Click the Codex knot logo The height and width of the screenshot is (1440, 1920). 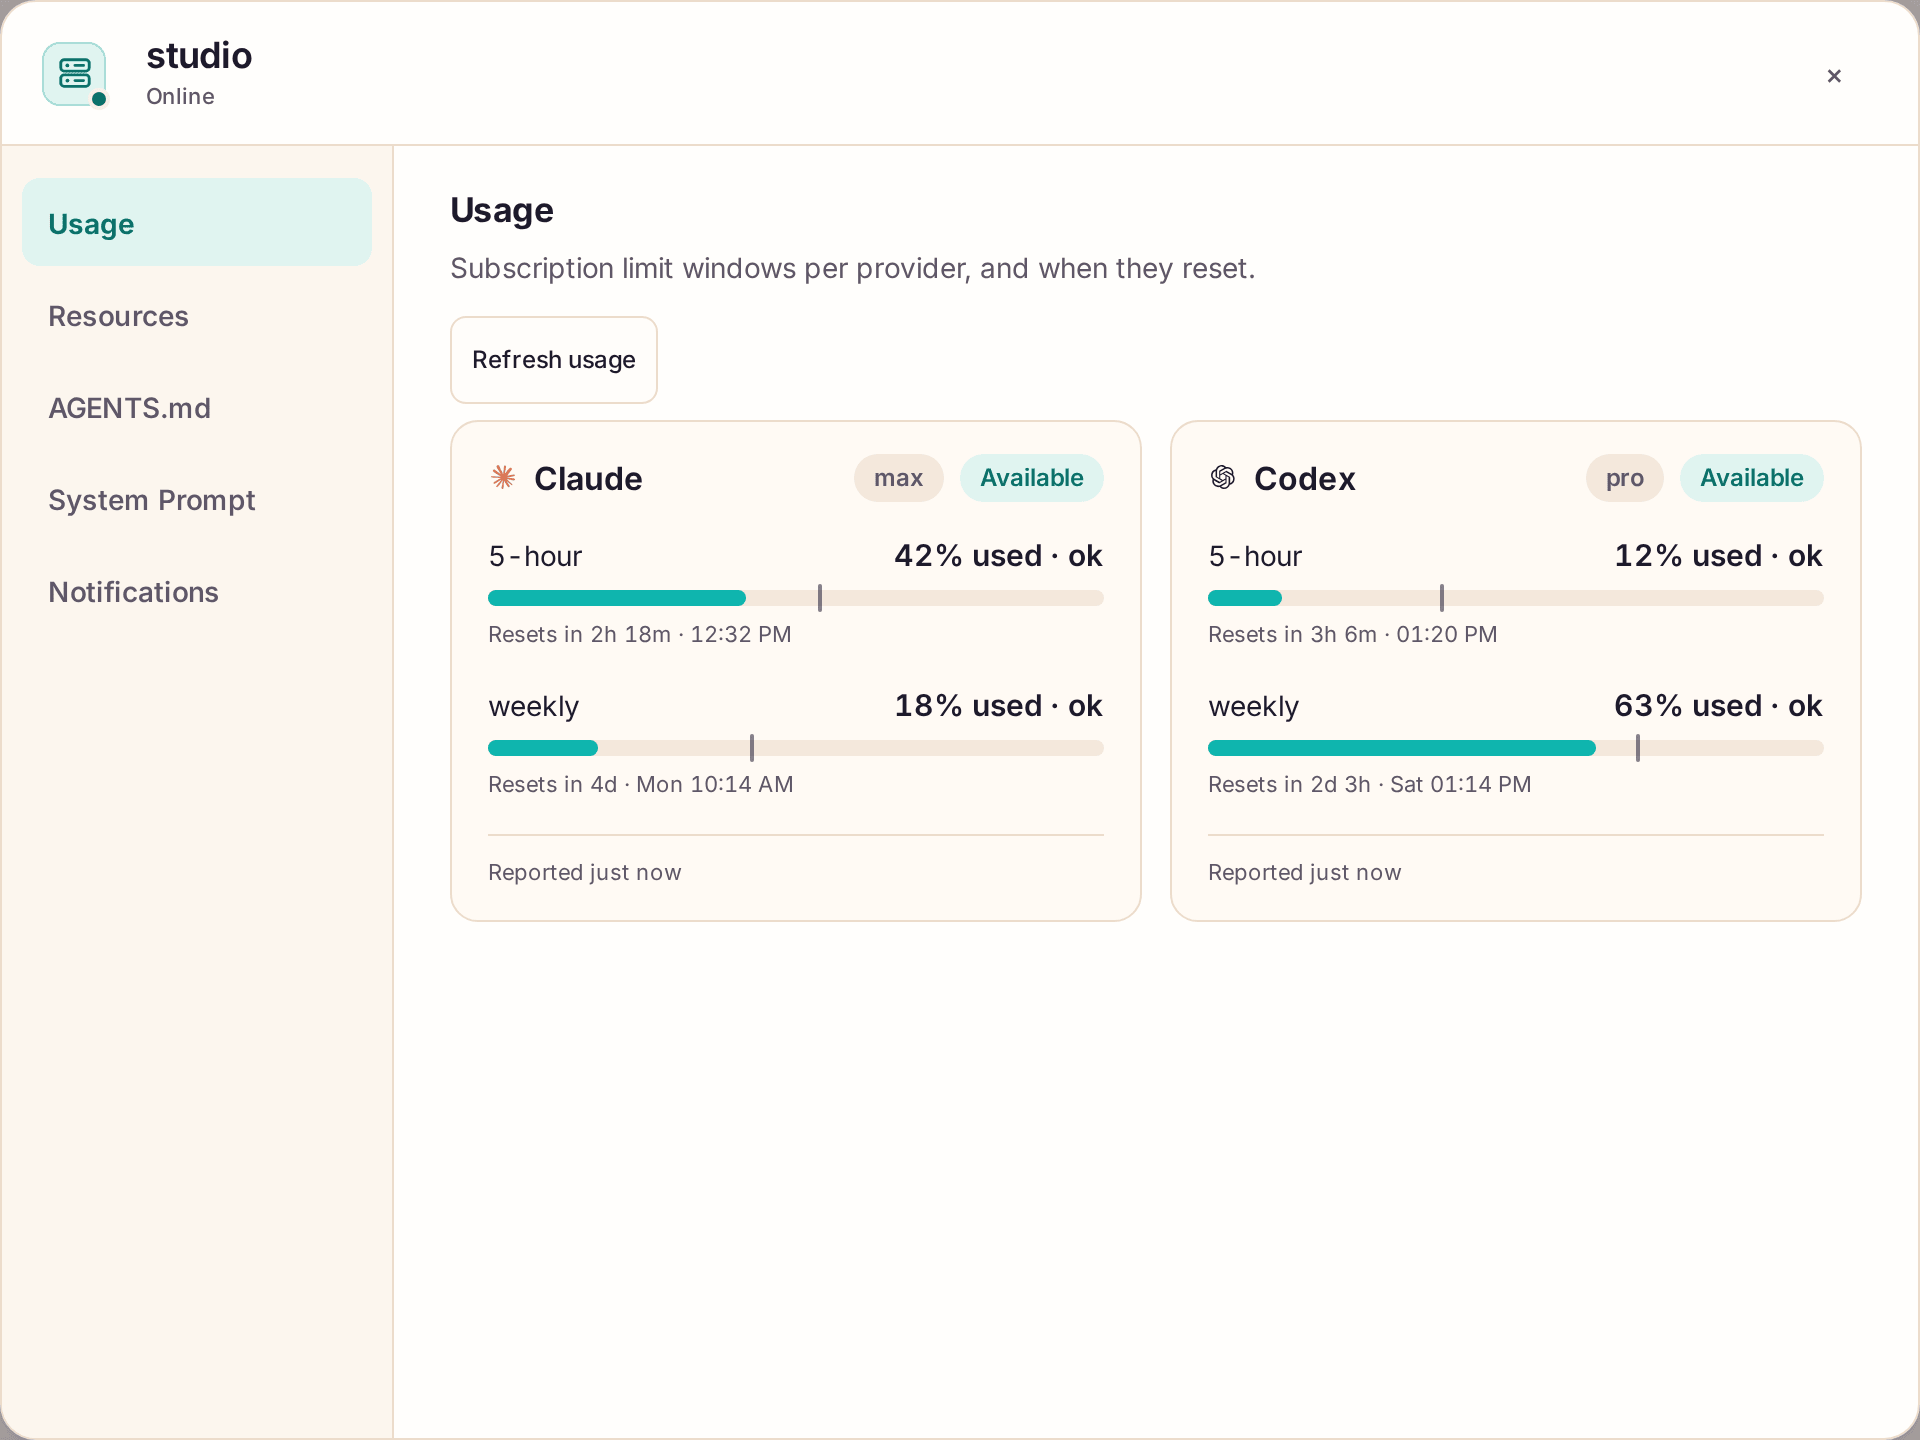pyautogui.click(x=1223, y=477)
